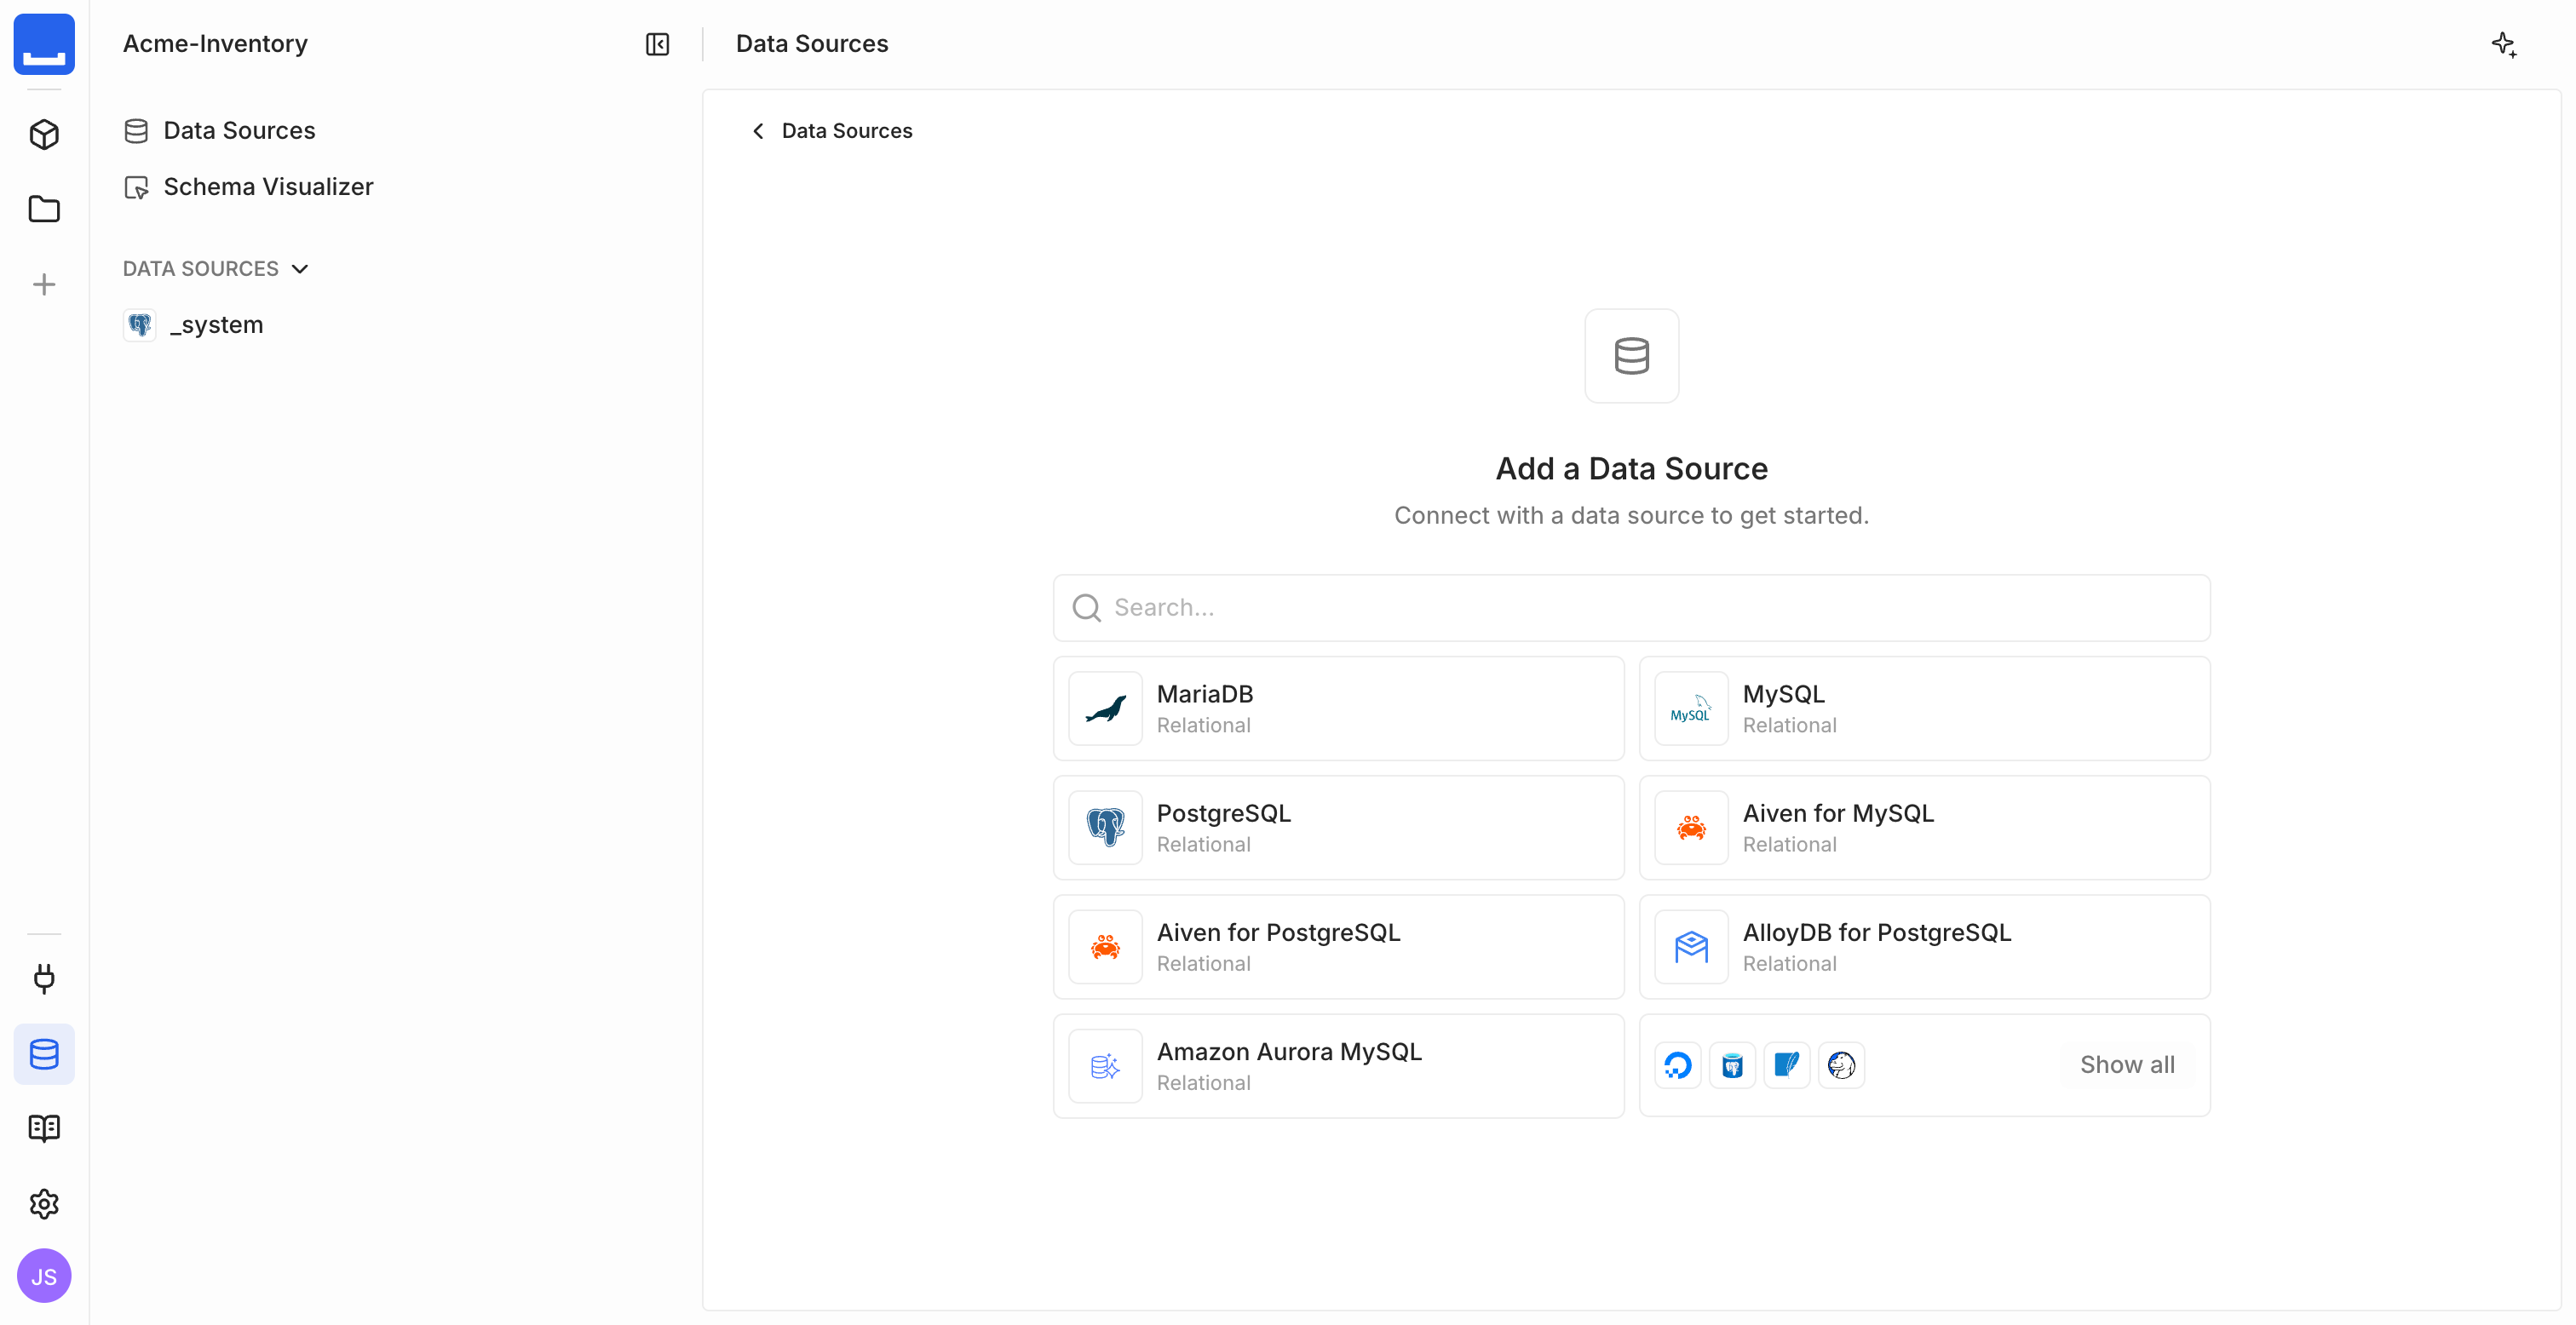Open the cube icon in left rail
2576x1325 pixels.
click(x=44, y=134)
